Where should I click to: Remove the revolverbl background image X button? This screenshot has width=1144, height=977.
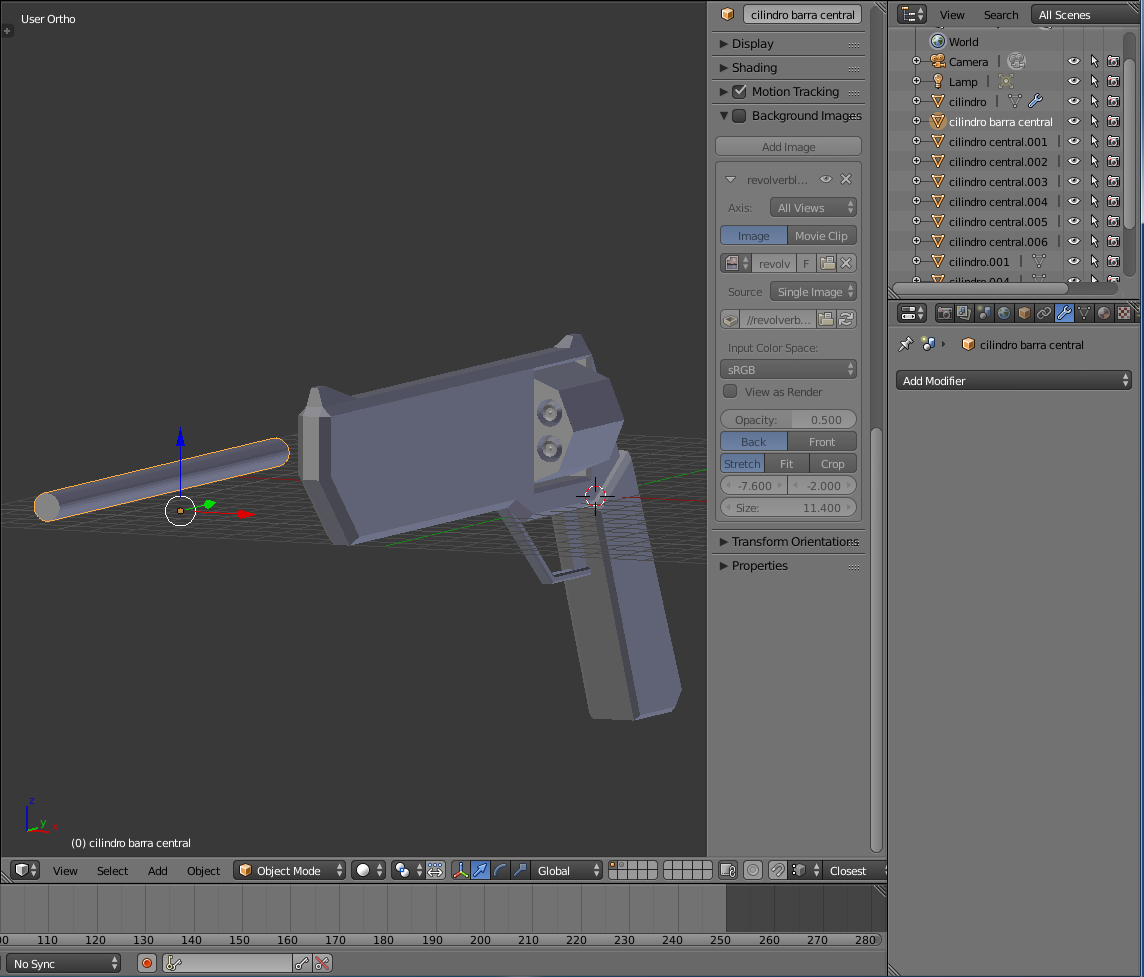coord(846,179)
